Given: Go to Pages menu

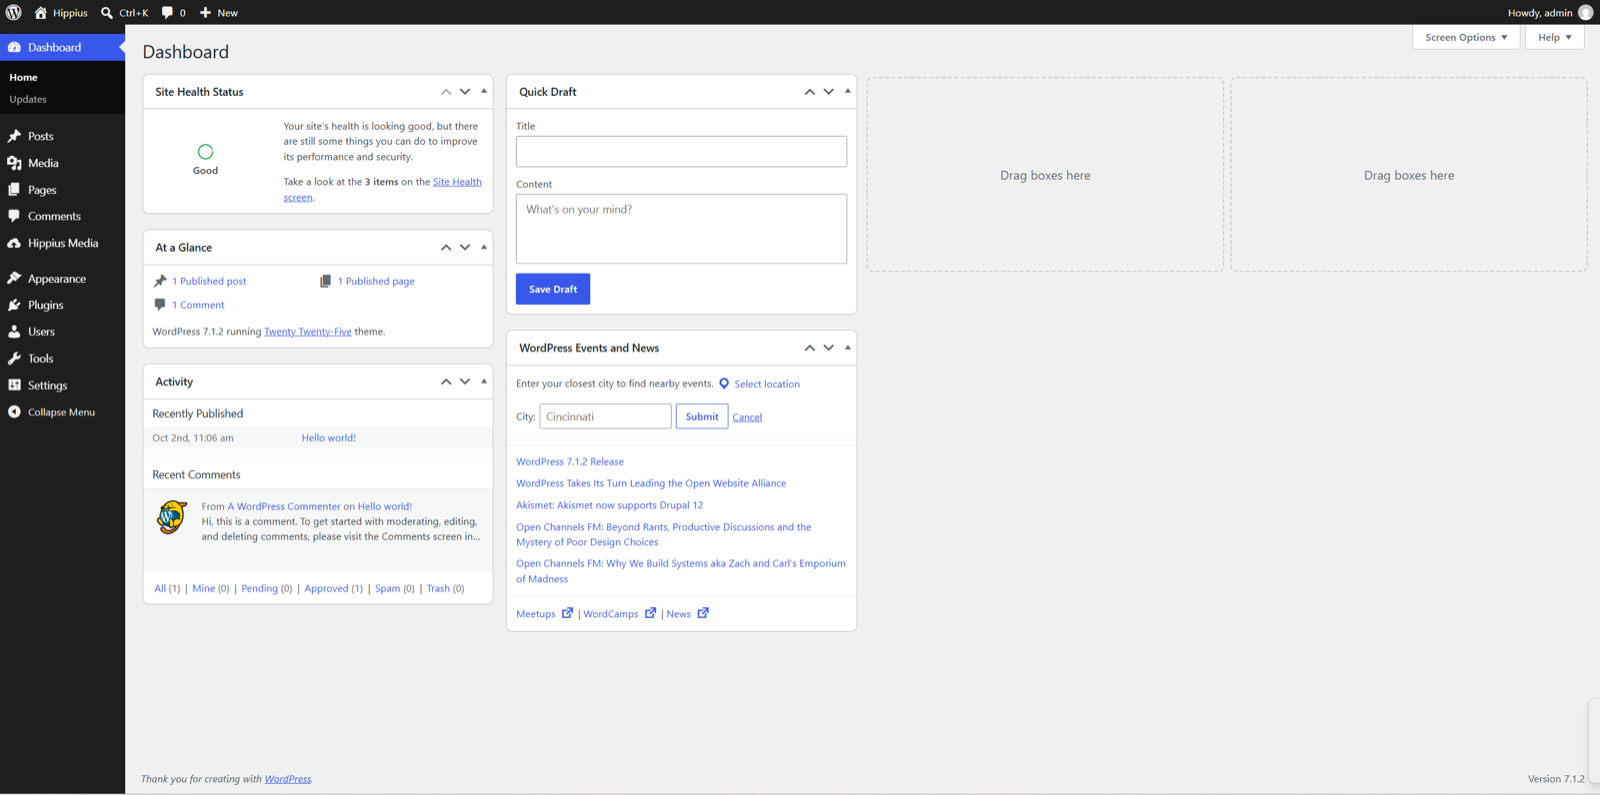Looking at the screenshot, I should (62, 190).
